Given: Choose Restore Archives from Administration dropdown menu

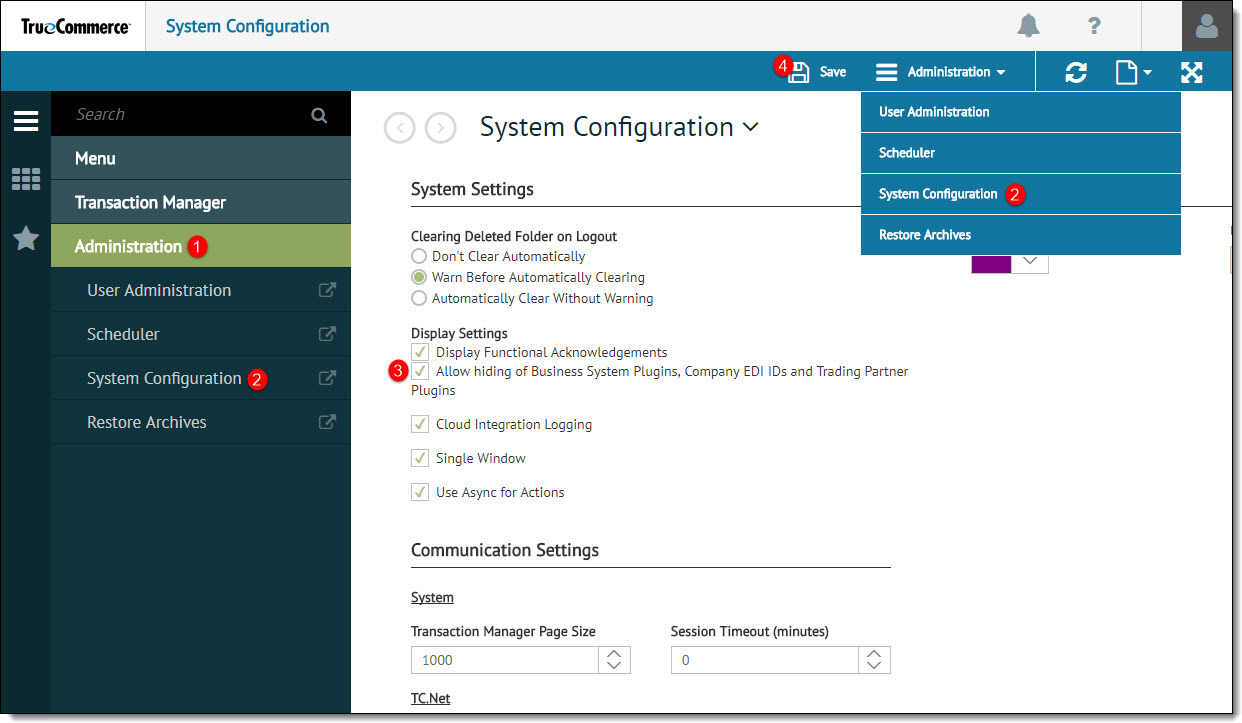Looking at the screenshot, I should point(925,235).
